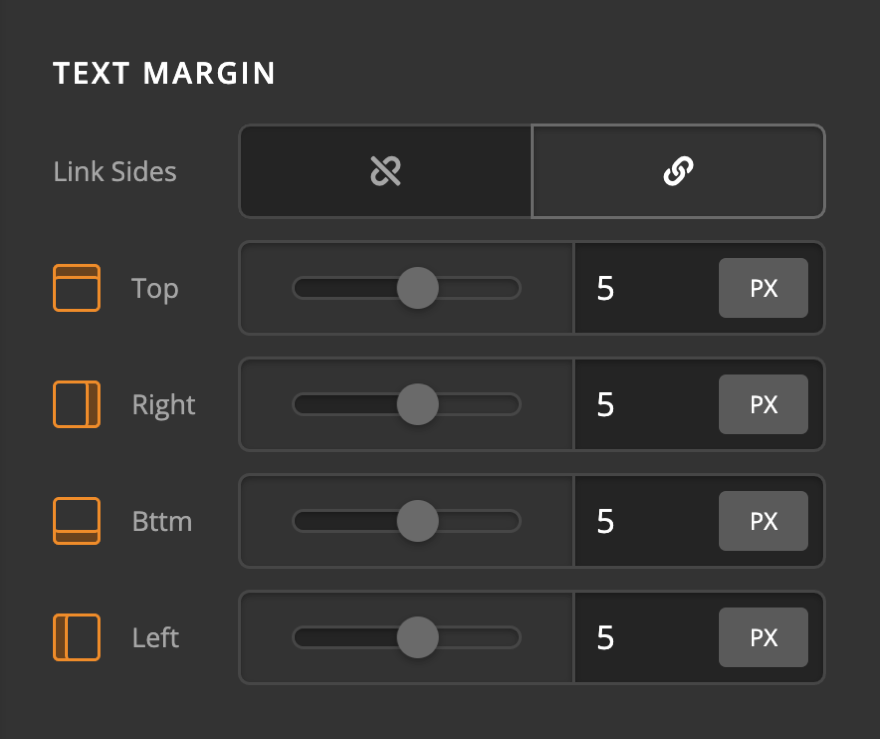880x739 pixels.
Task: Open the PX unit selector for Left
Action: 763,637
